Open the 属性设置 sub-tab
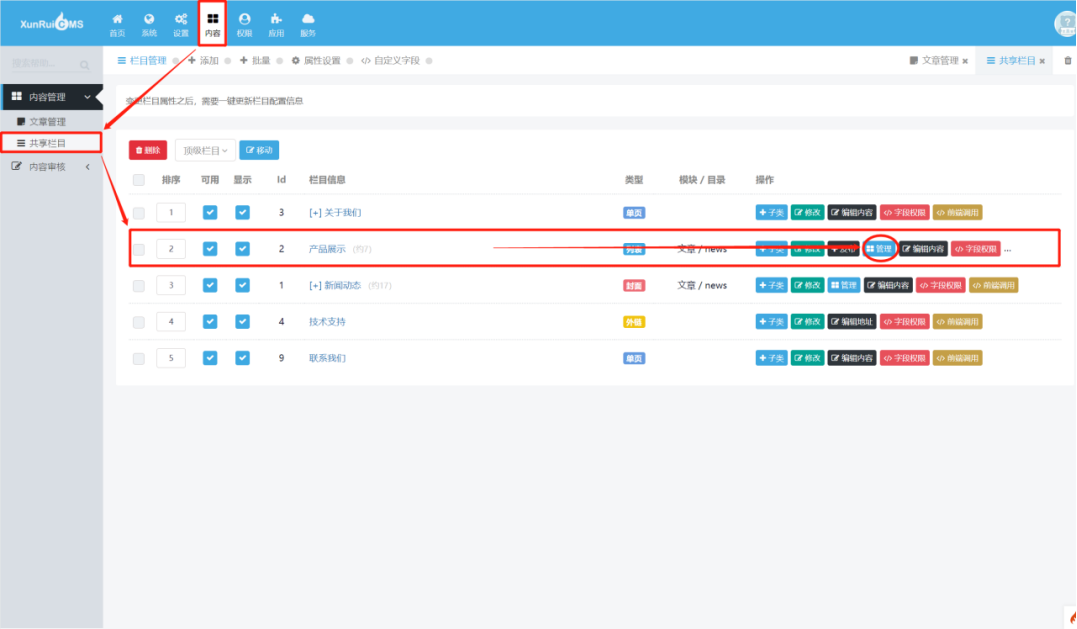Screen dimensions: 1077x629 (x=316, y=60)
